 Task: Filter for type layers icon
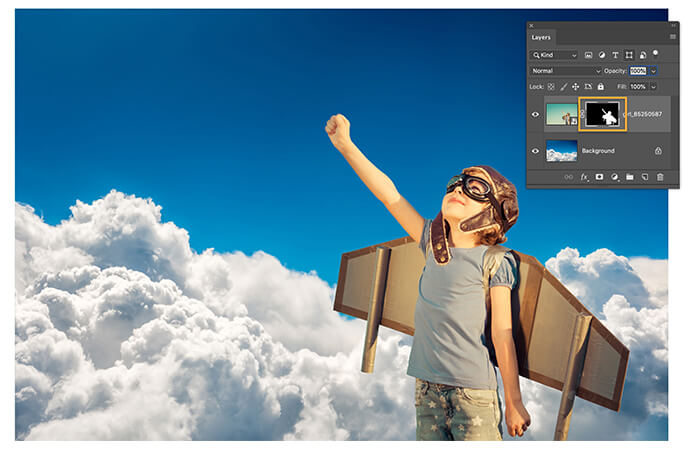point(615,55)
